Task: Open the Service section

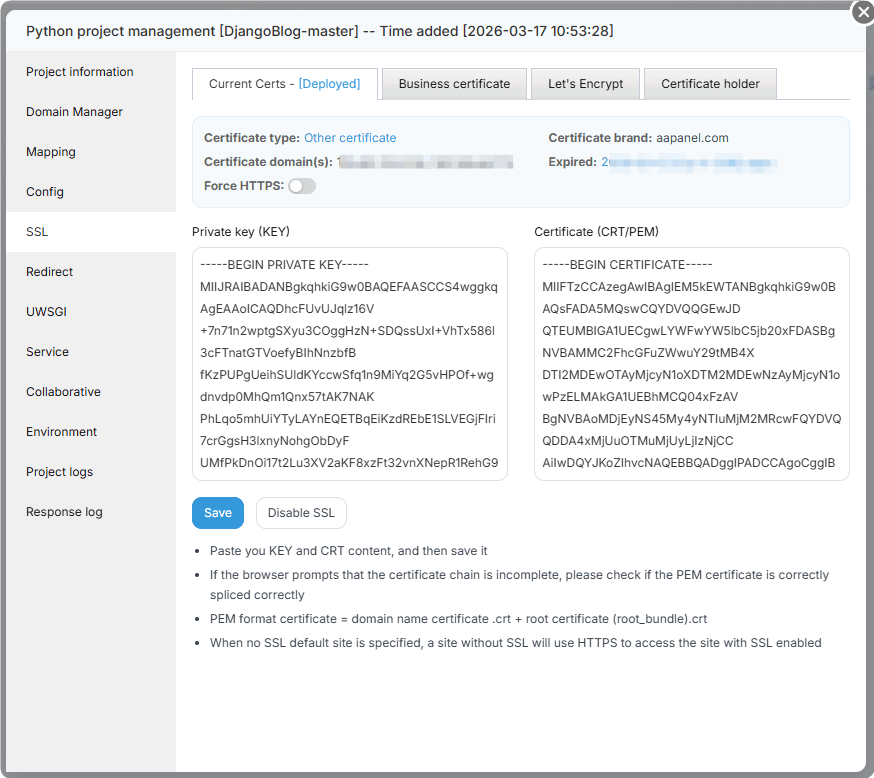Action: [x=48, y=352]
